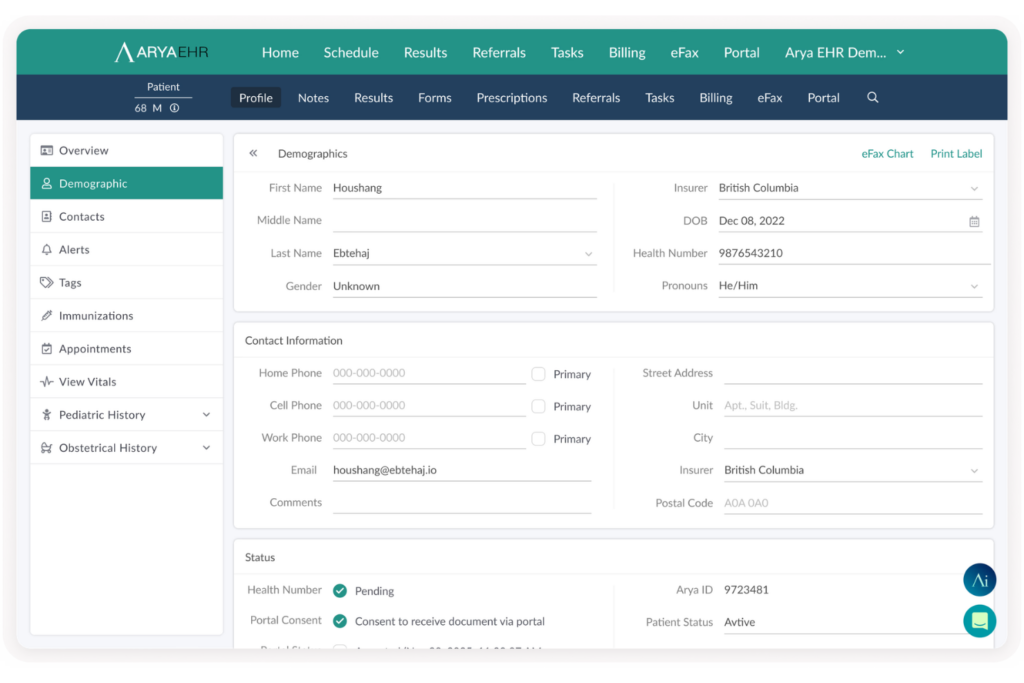Click the First Name field
Image resolution: width=1024 pixels, height=683 pixels.
click(x=464, y=188)
